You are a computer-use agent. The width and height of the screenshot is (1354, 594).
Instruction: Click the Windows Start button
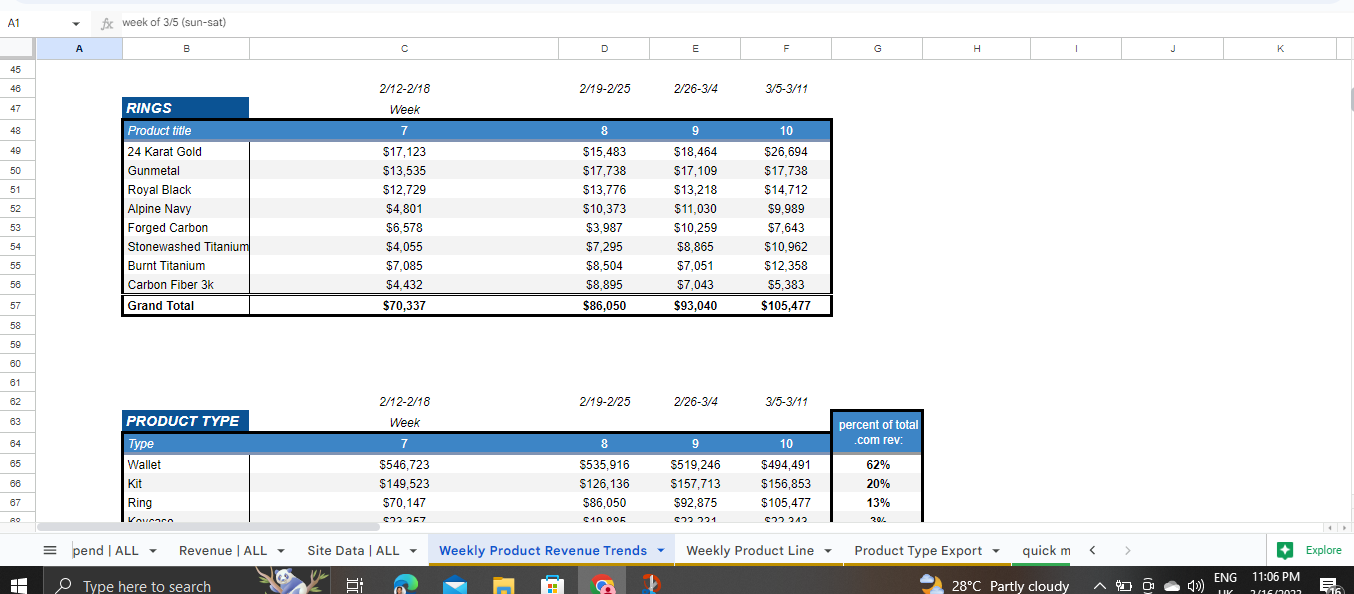(x=22, y=585)
